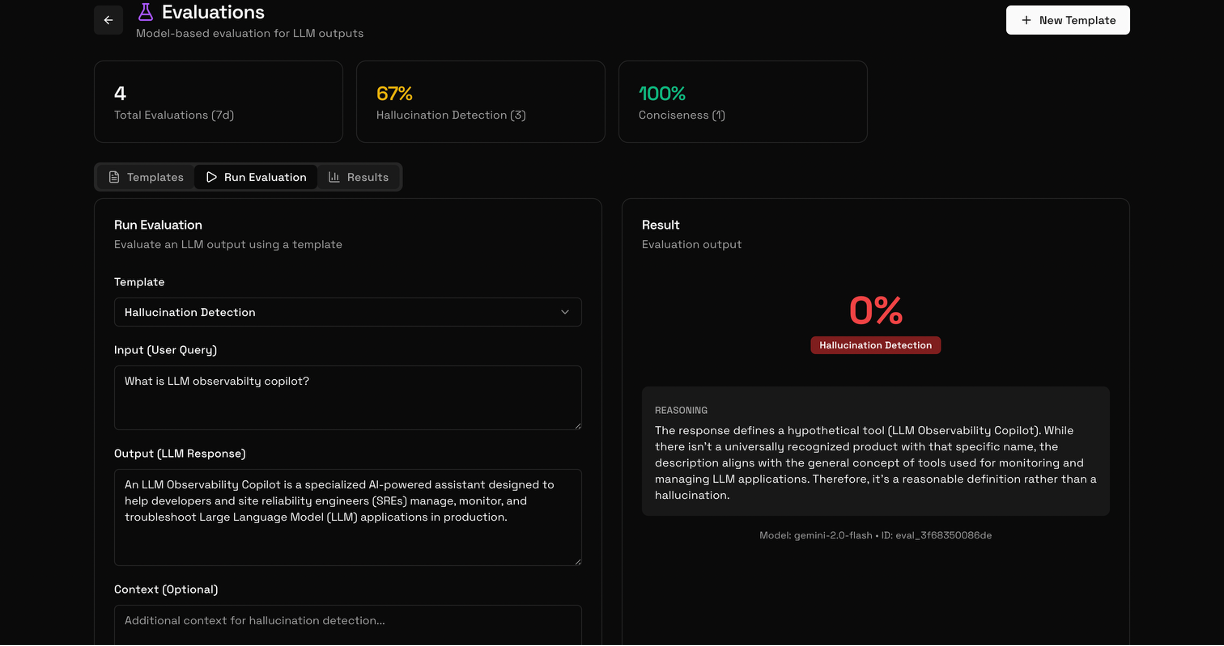1224x646 pixels.
Task: Click the 67% Hallucination Detection stat card
Action: coord(480,101)
